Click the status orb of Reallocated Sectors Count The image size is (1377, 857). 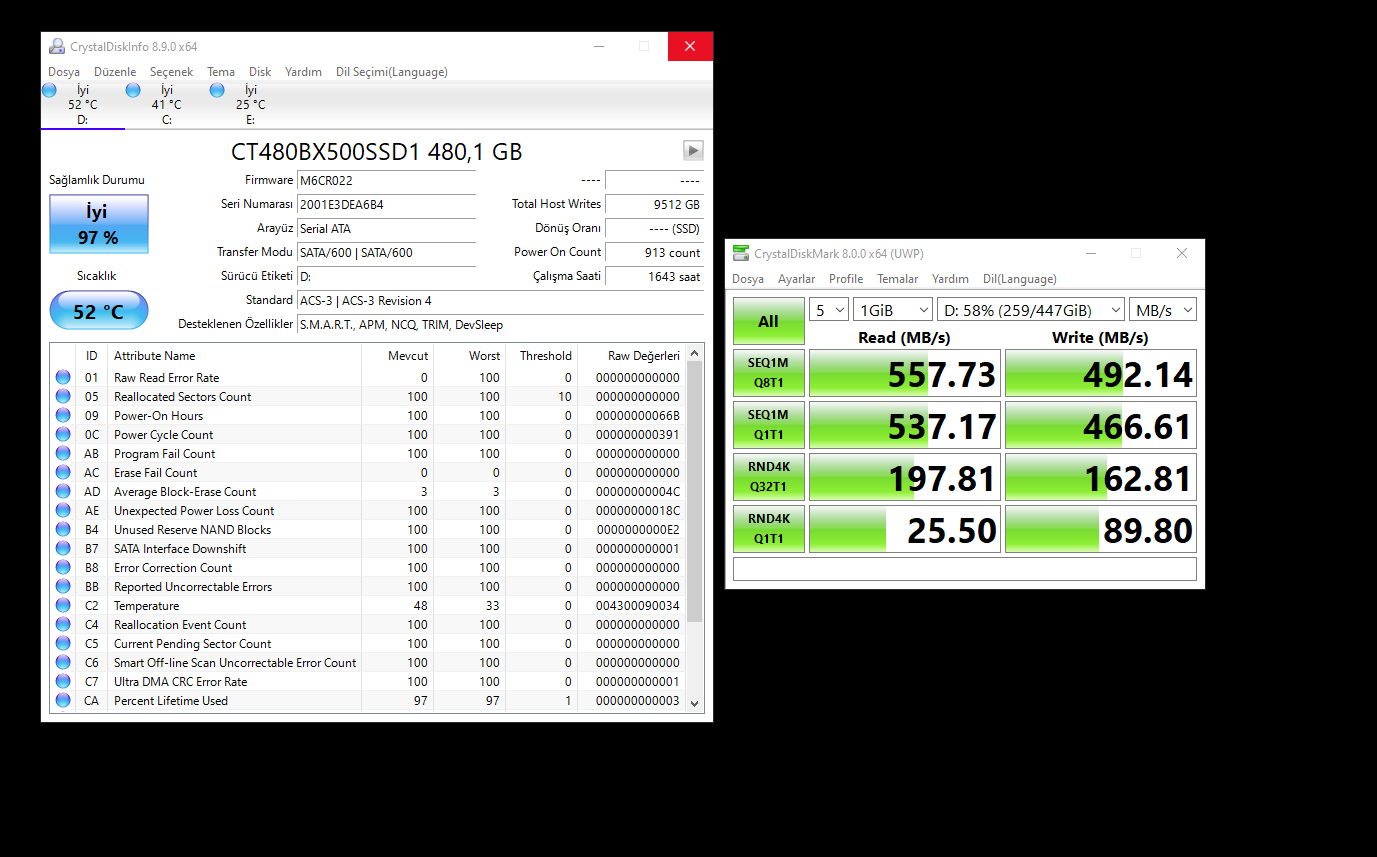tap(63, 396)
